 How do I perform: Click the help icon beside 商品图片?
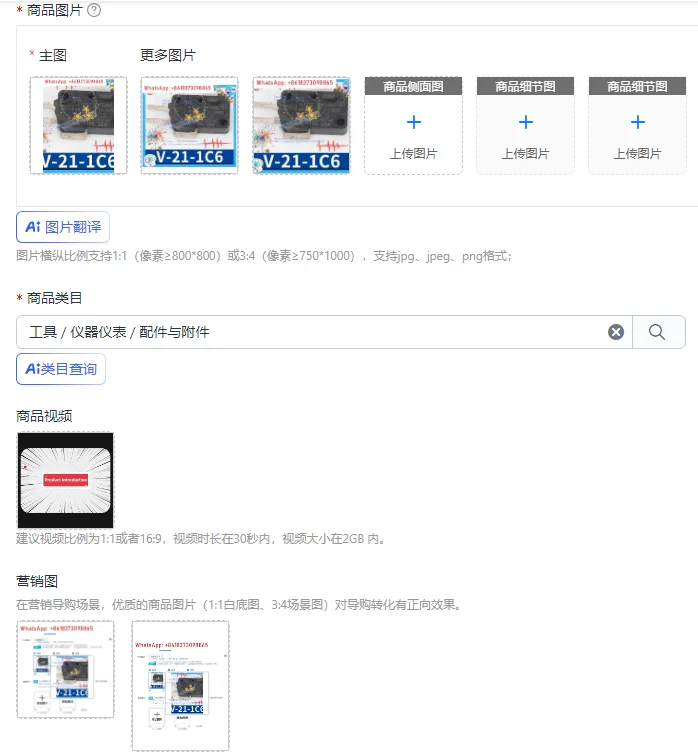(94, 10)
